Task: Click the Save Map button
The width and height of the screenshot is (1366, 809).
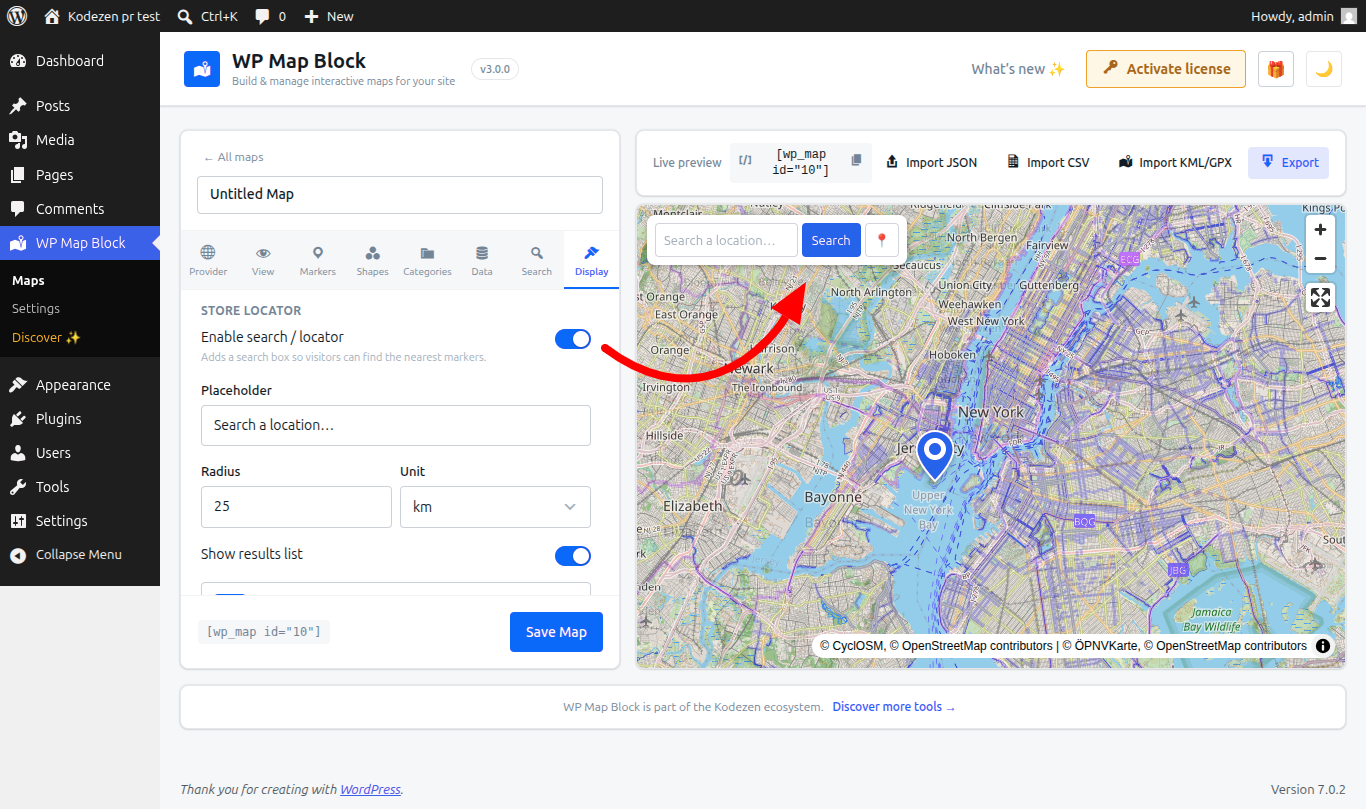Action: click(557, 632)
